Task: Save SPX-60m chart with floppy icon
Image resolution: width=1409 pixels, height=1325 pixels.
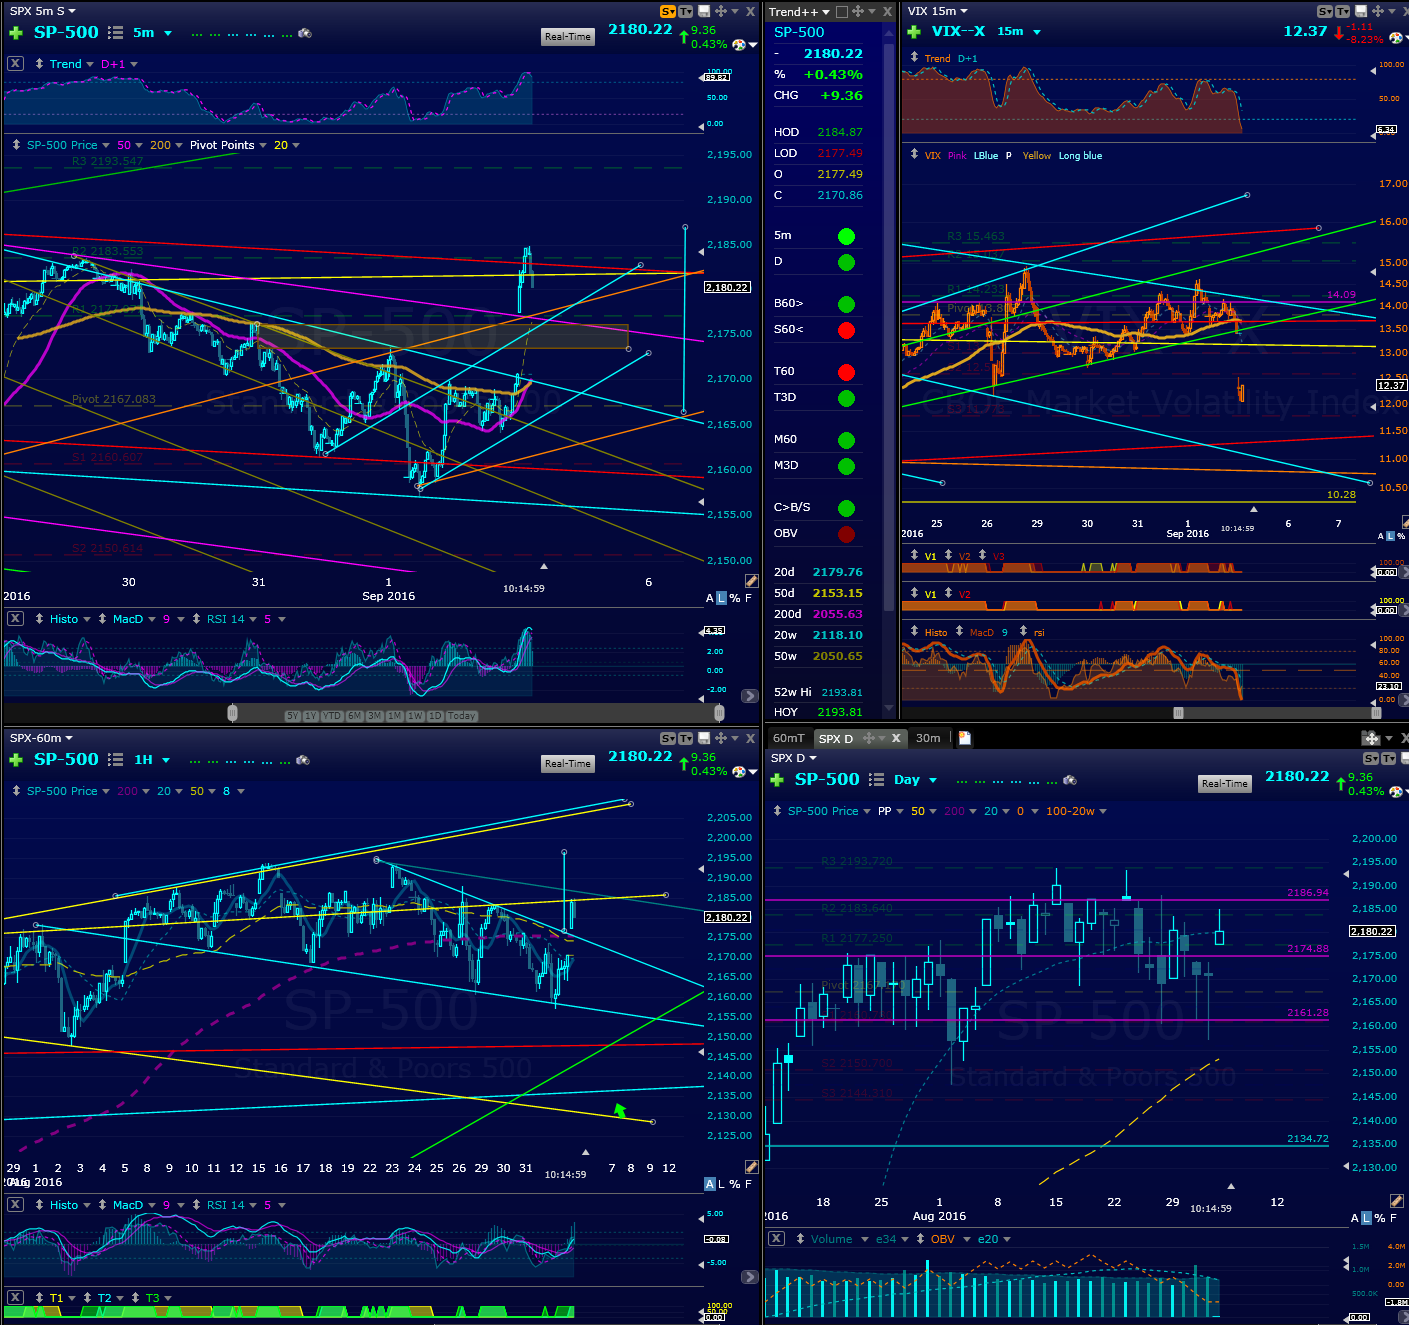Action: [704, 738]
